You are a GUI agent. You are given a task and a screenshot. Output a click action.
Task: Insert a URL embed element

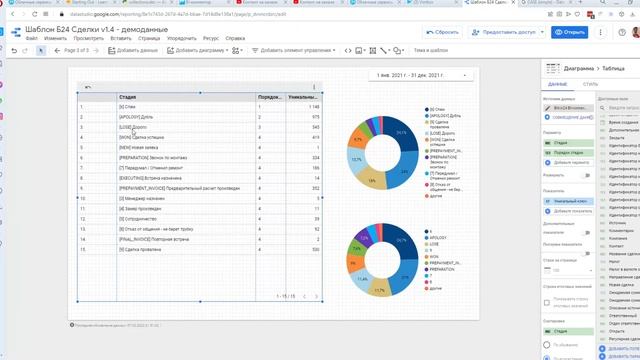click(x=348, y=51)
